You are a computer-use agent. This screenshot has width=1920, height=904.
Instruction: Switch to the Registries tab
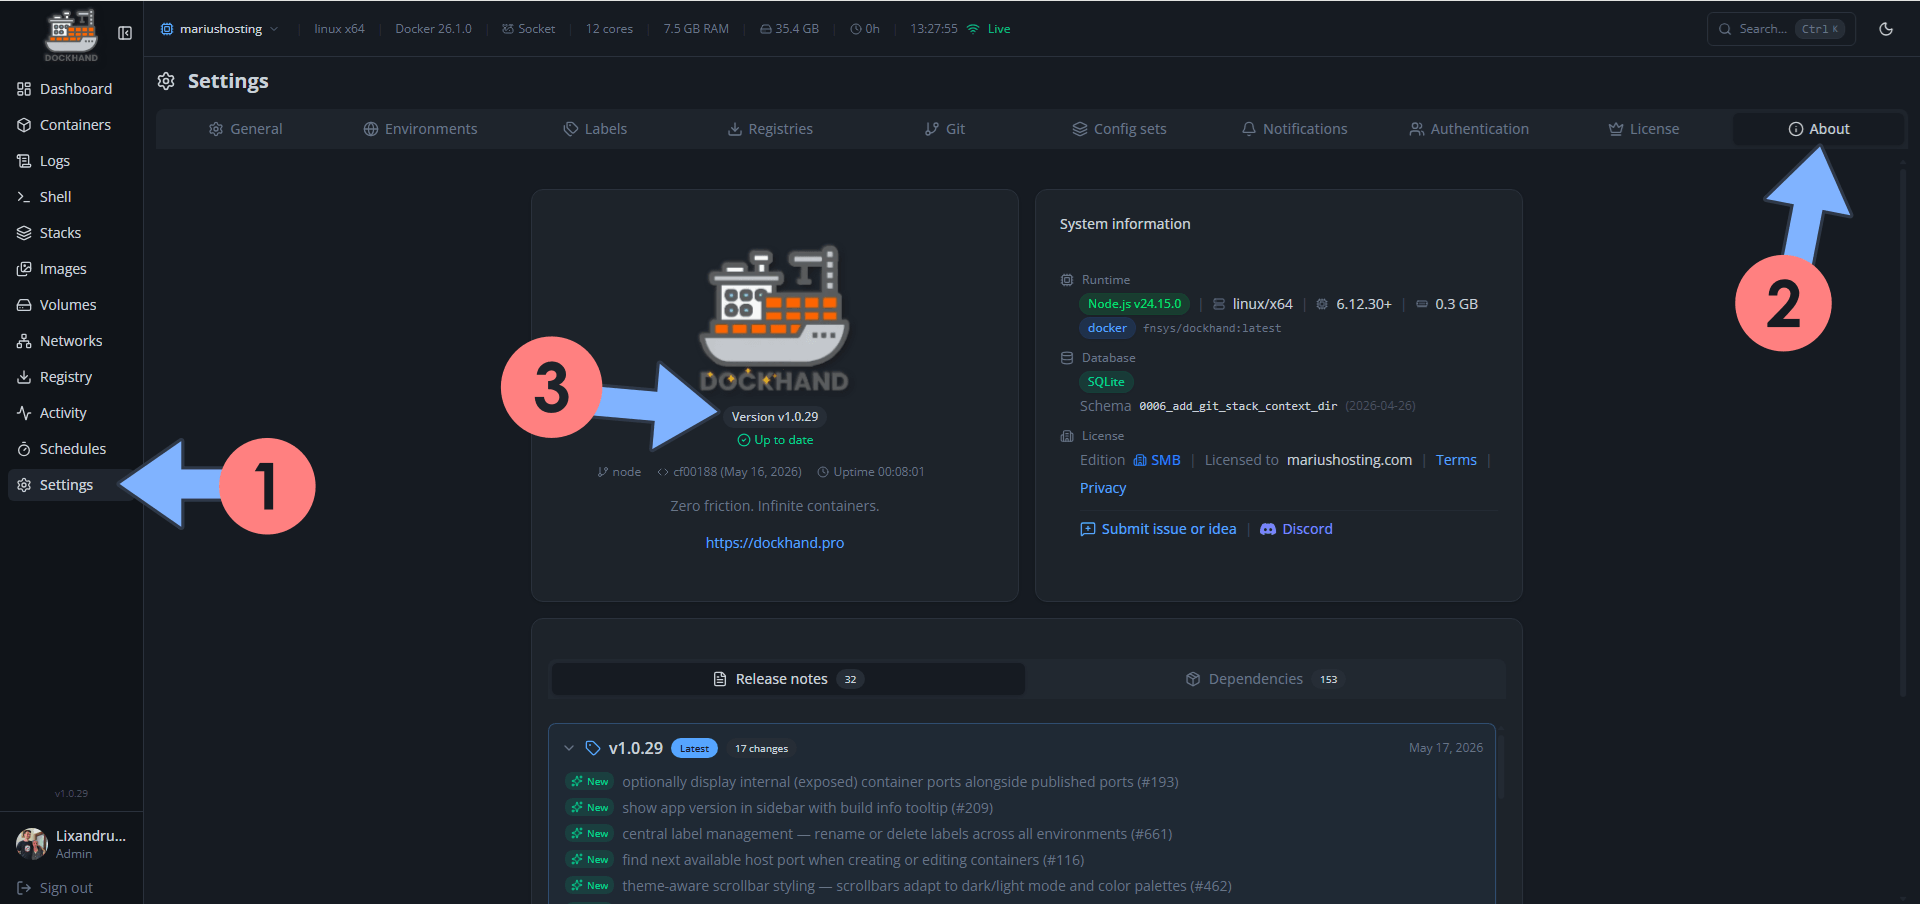[x=769, y=129]
